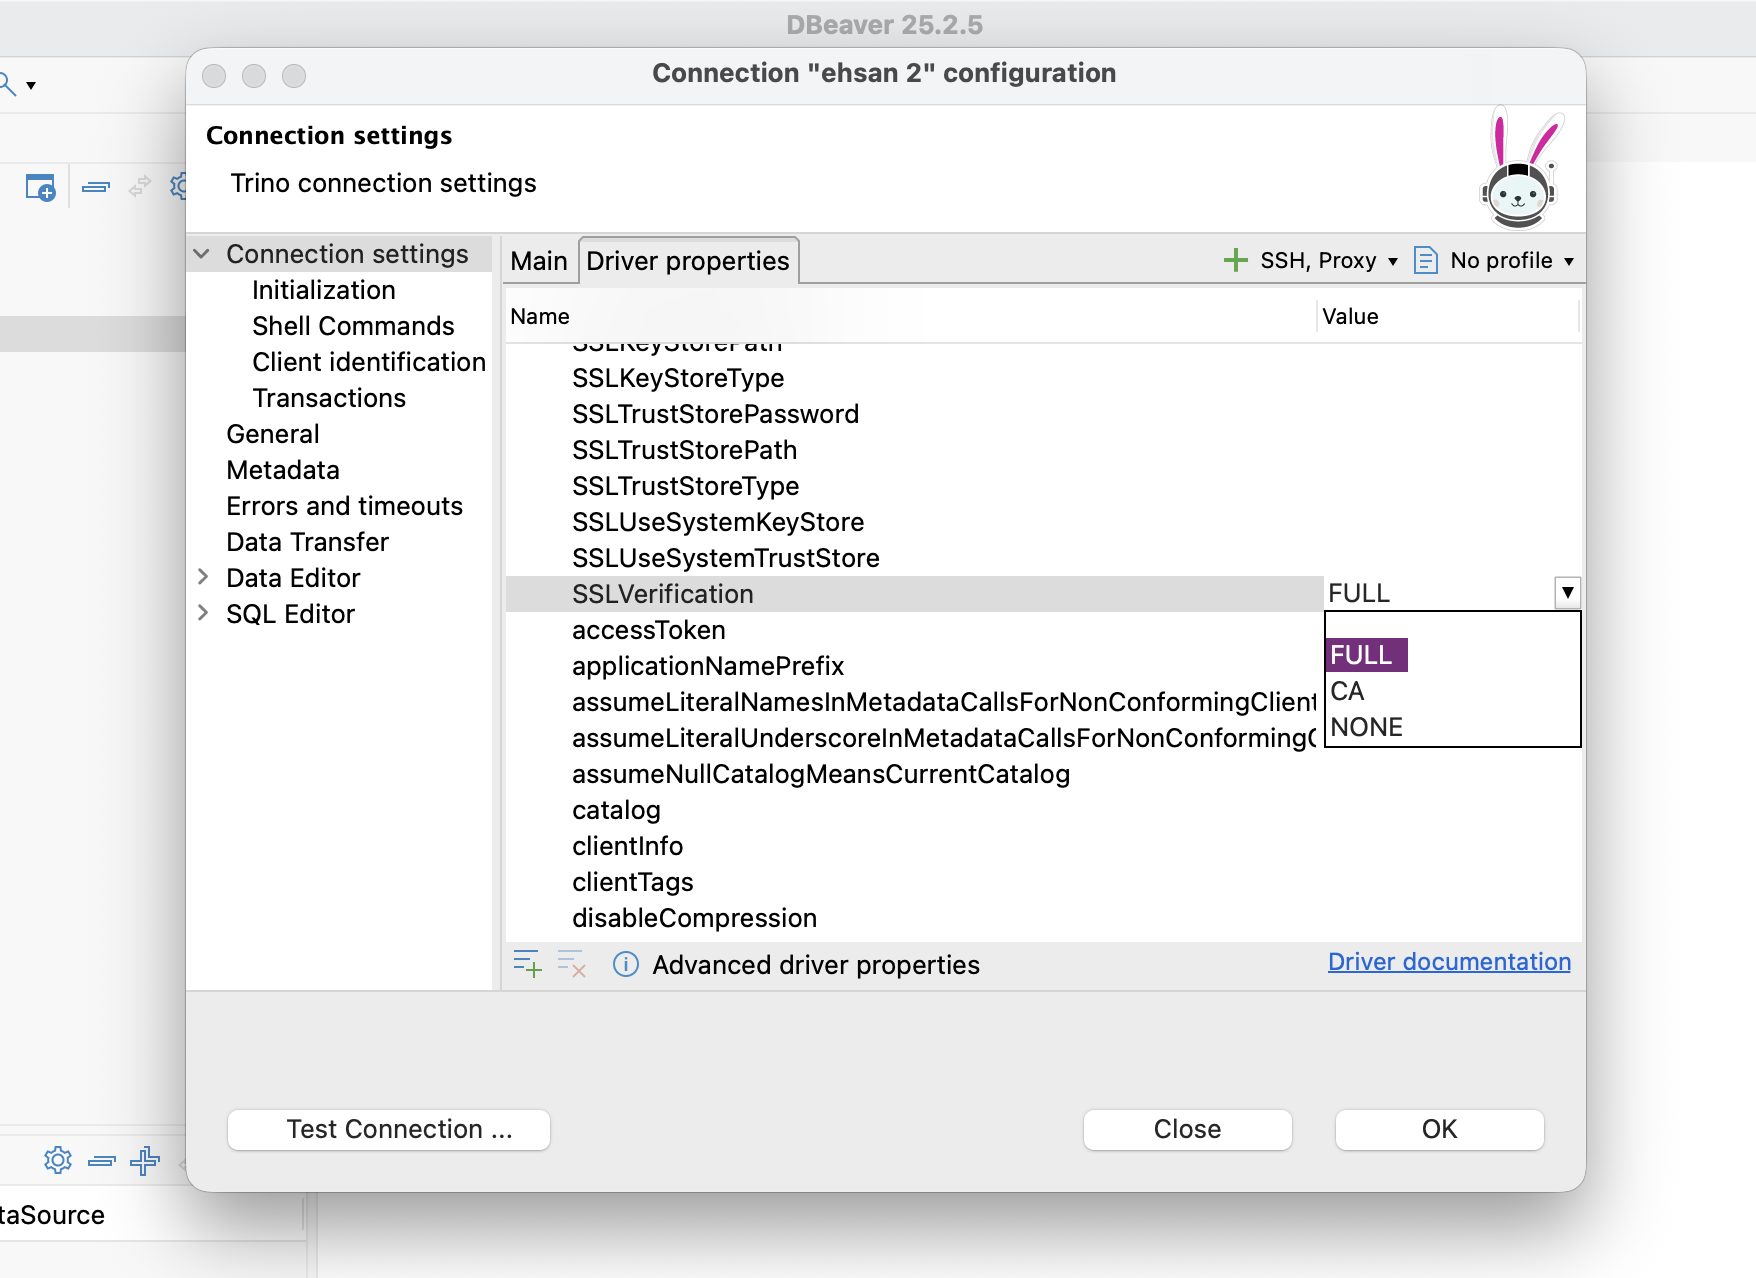Click the Advanced driver properties info icon
Screen dimensions: 1756x1278
click(x=626, y=964)
